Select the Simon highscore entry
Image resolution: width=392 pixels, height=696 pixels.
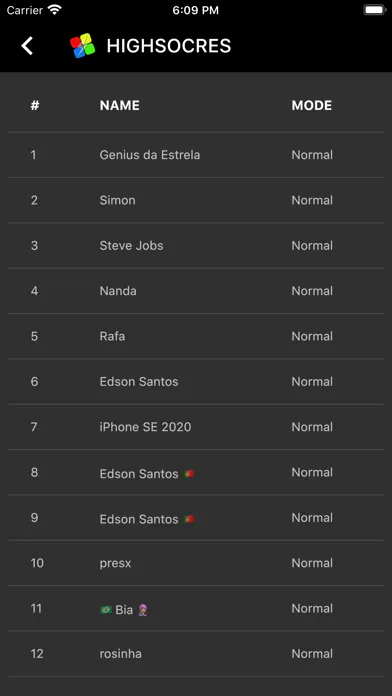click(x=196, y=200)
